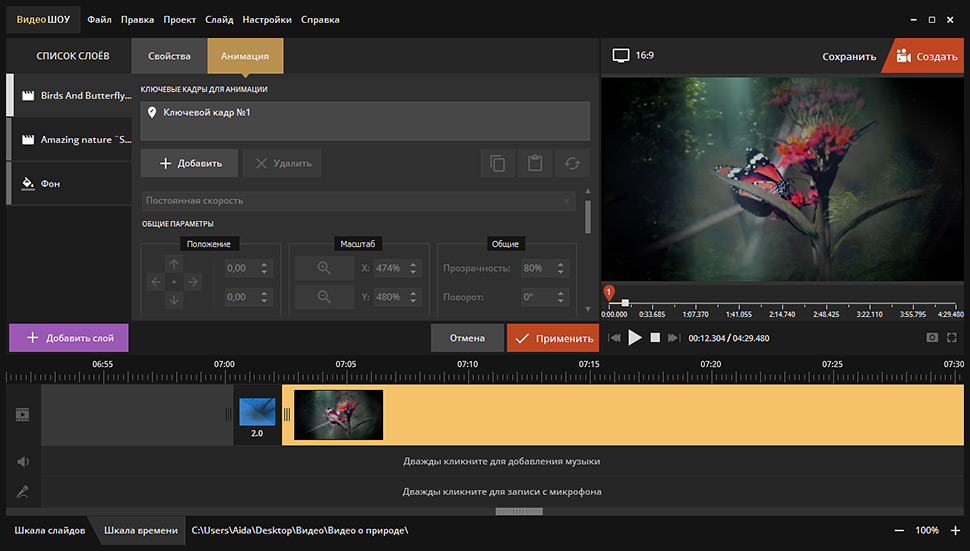Jump to previous frame button
970x551 pixels.
point(614,338)
